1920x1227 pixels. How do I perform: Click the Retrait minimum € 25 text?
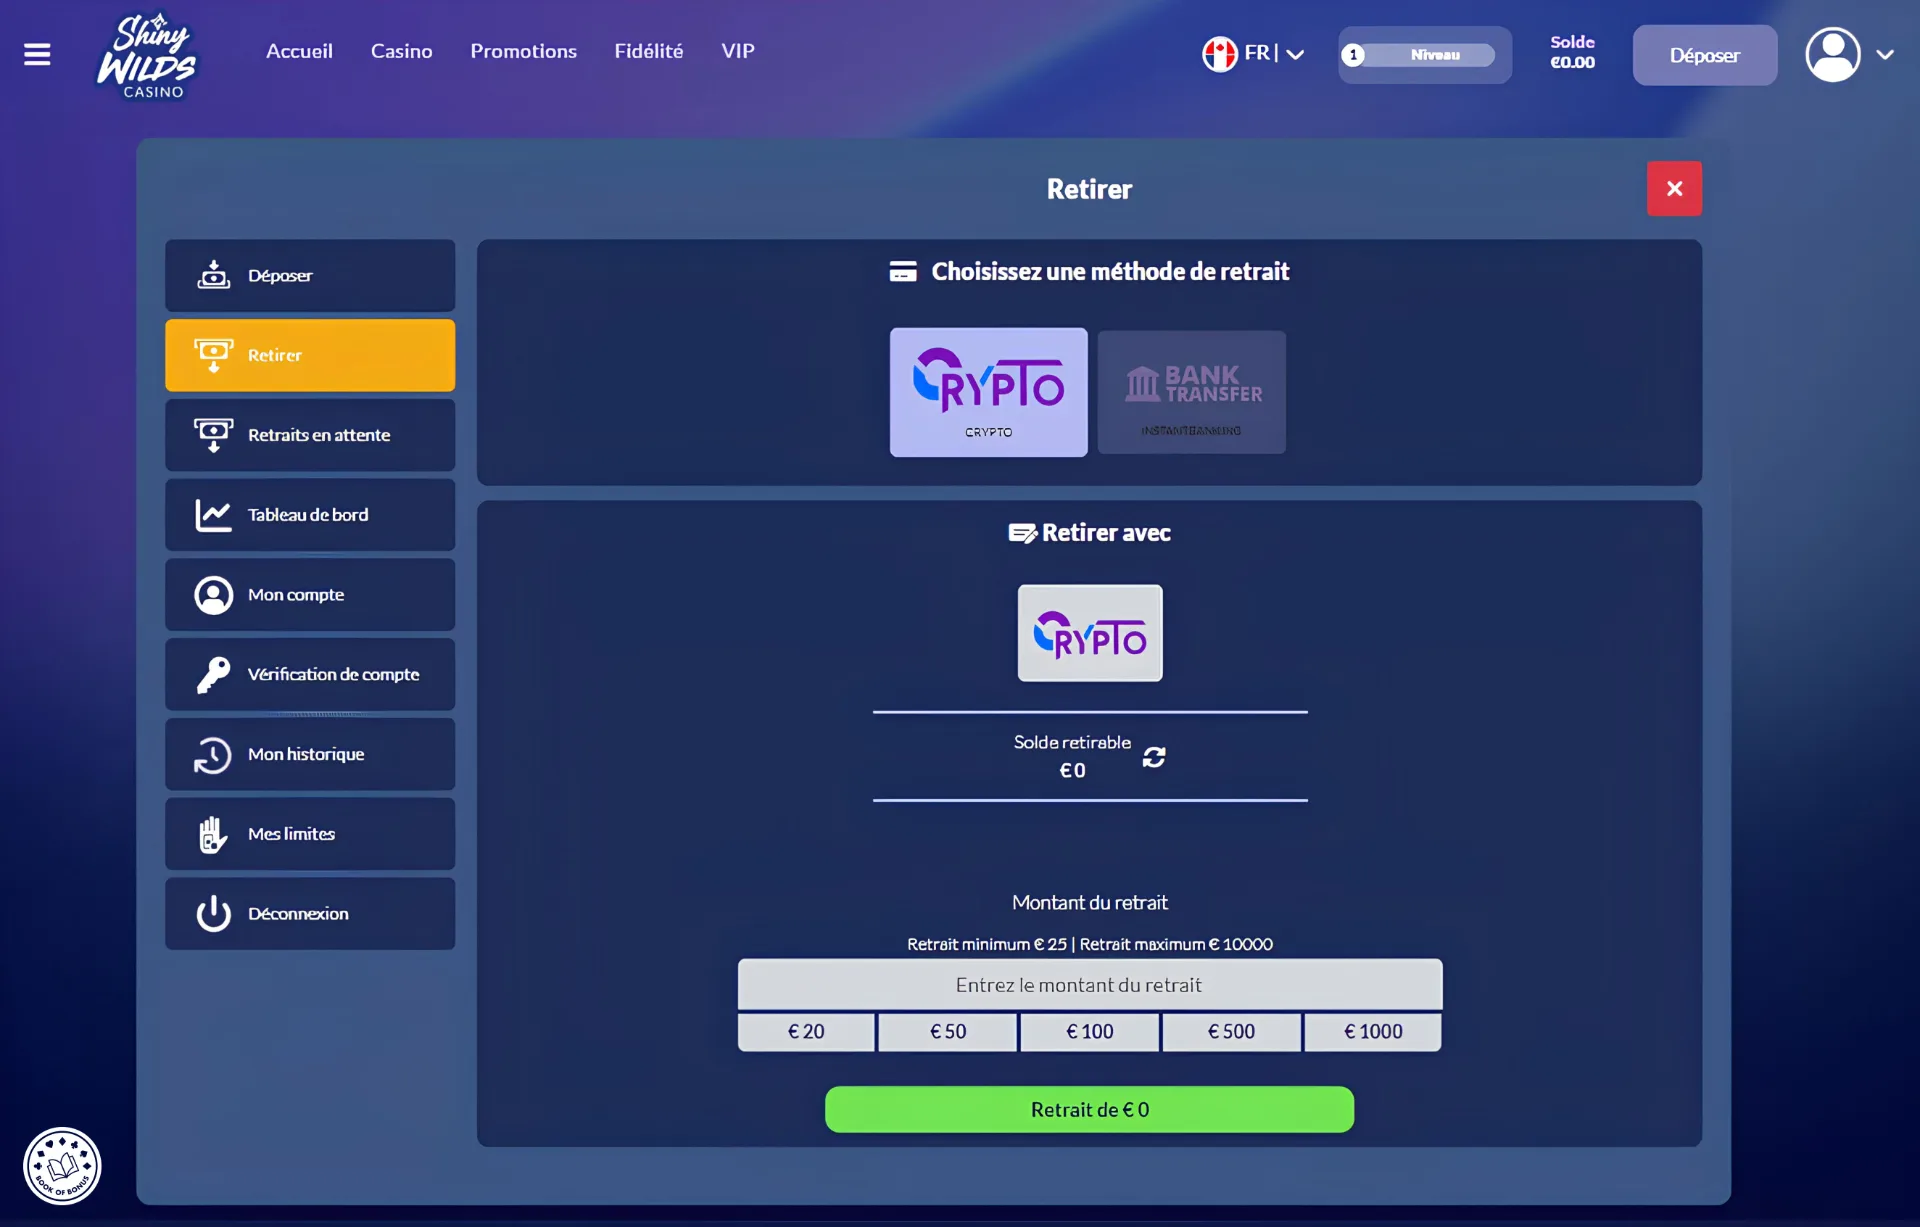click(x=987, y=944)
